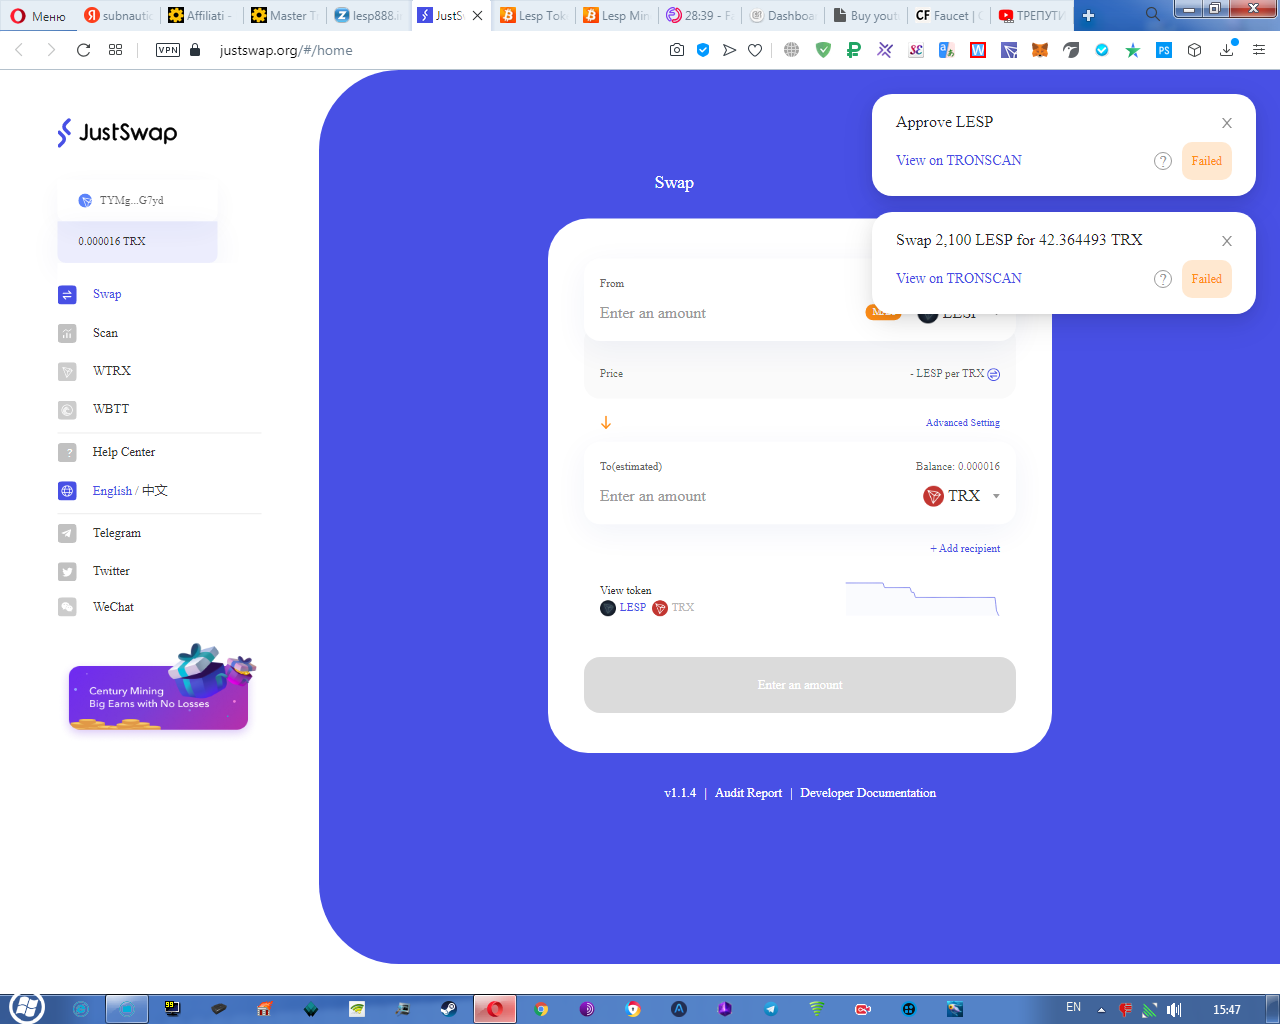The image size is (1280, 1024).
Task: Close the Swap 2,100 LESP notification
Action: [x=1227, y=241]
